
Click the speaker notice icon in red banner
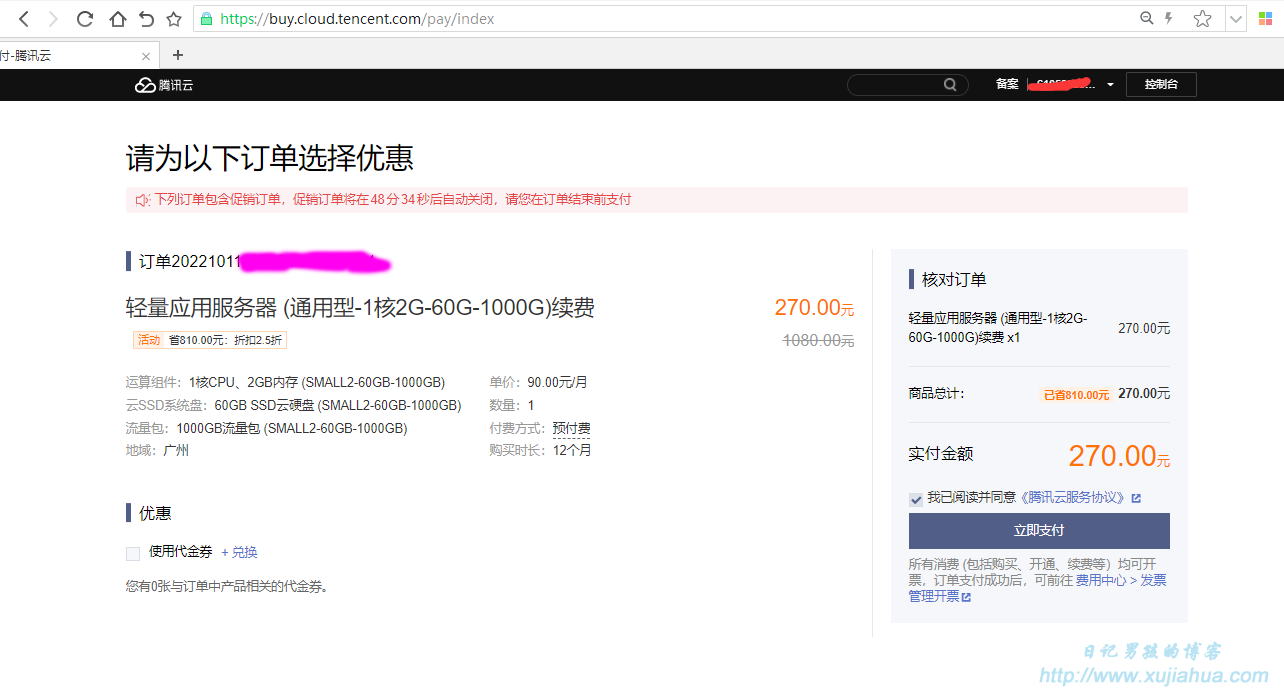point(143,200)
